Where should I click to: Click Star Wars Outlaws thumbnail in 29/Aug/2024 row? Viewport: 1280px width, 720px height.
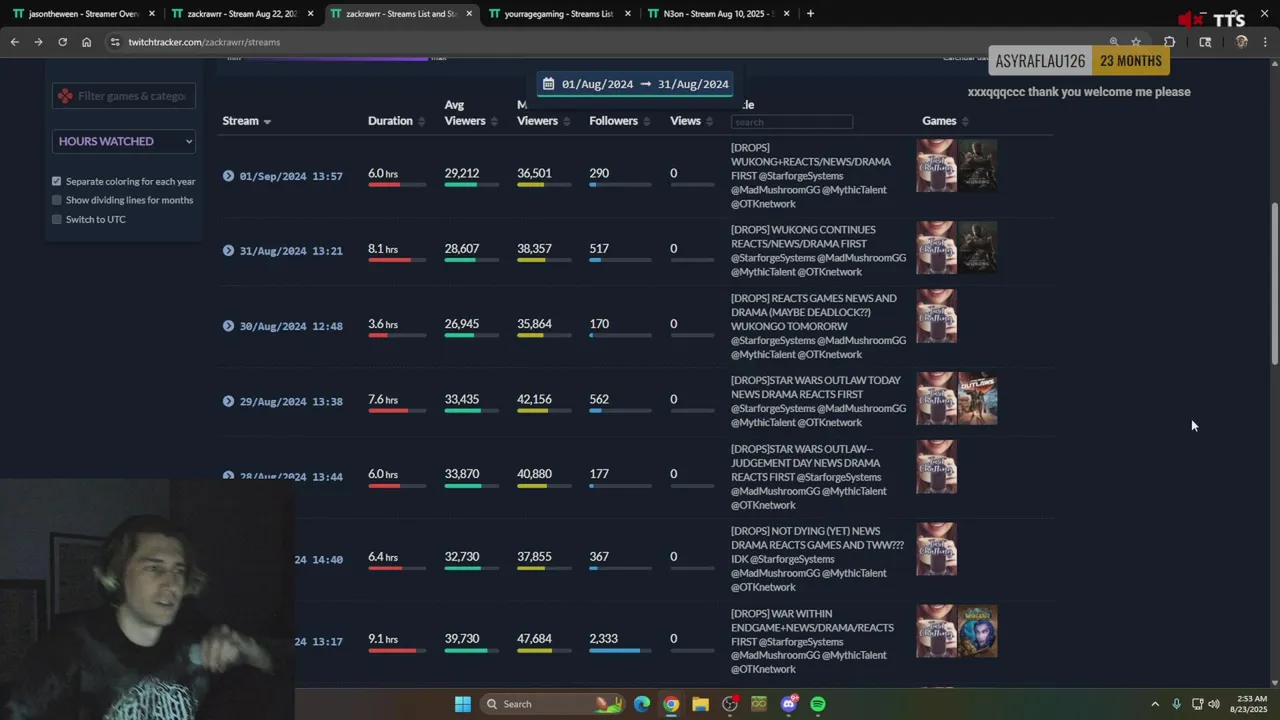tap(978, 398)
